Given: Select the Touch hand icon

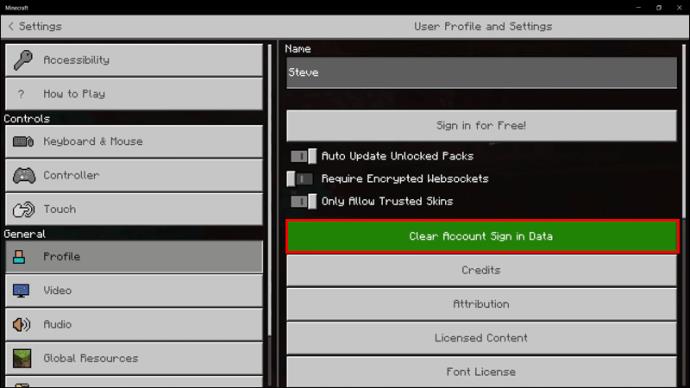Looking at the screenshot, I should click(x=23, y=209).
